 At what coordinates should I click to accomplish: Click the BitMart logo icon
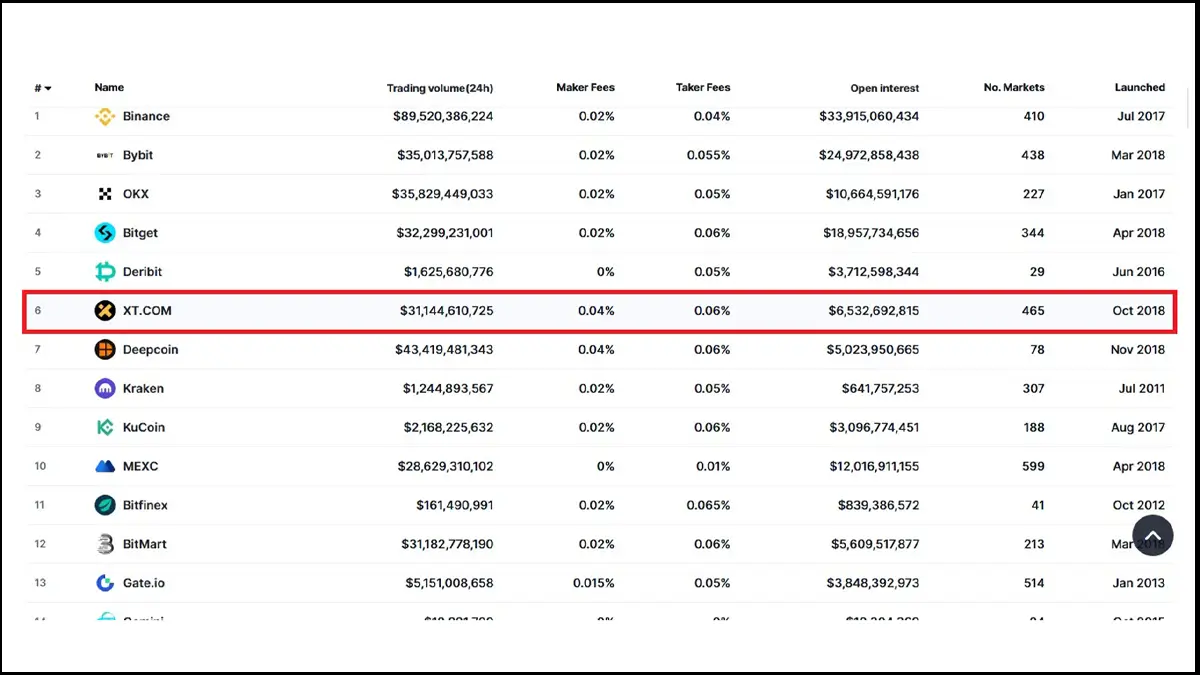[105, 544]
